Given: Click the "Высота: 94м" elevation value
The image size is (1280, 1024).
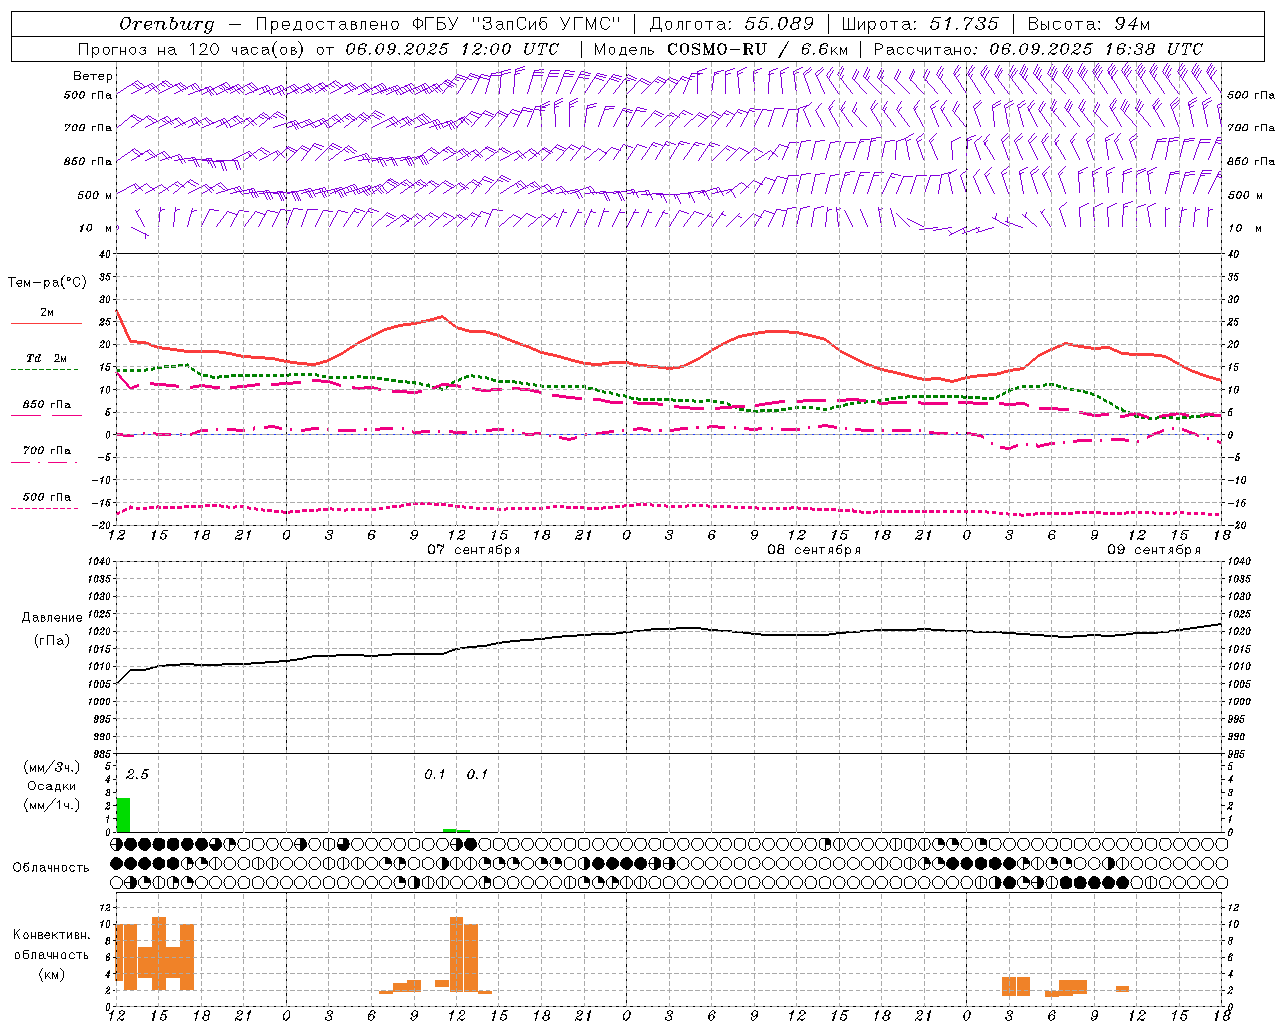Looking at the screenshot, I should tap(1089, 24).
